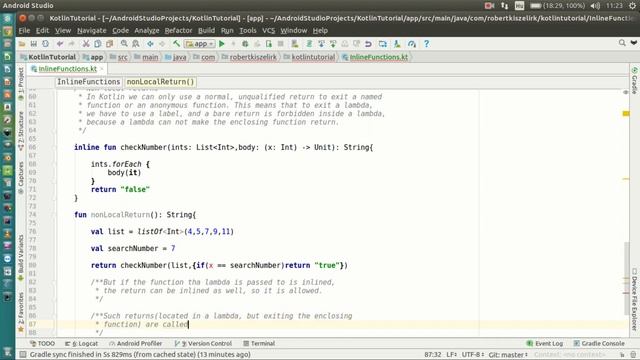The height and width of the screenshot is (360, 640).
Task: Collapse the nonLocalReturn function fold marker
Action: click(54, 215)
